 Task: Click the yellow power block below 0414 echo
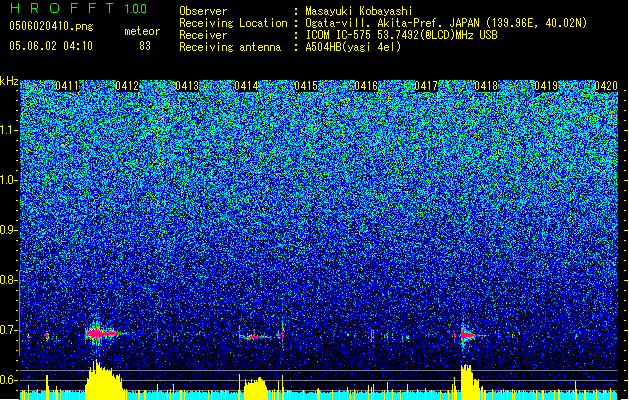256,387
